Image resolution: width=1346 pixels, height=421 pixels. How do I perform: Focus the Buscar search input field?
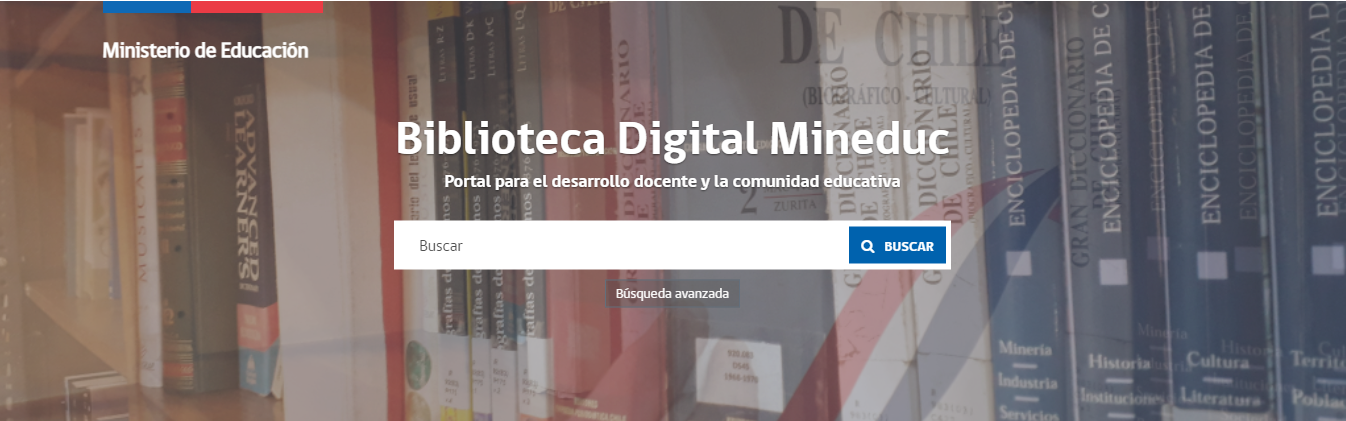621,245
